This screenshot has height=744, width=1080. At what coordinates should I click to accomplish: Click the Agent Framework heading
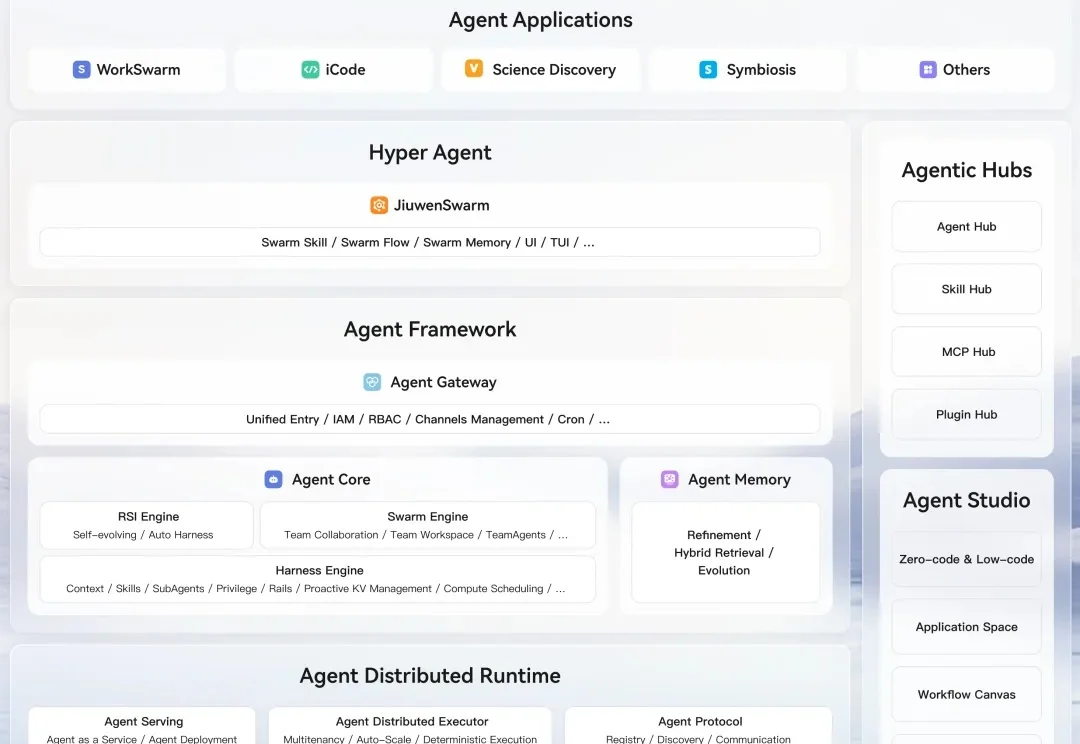(430, 329)
